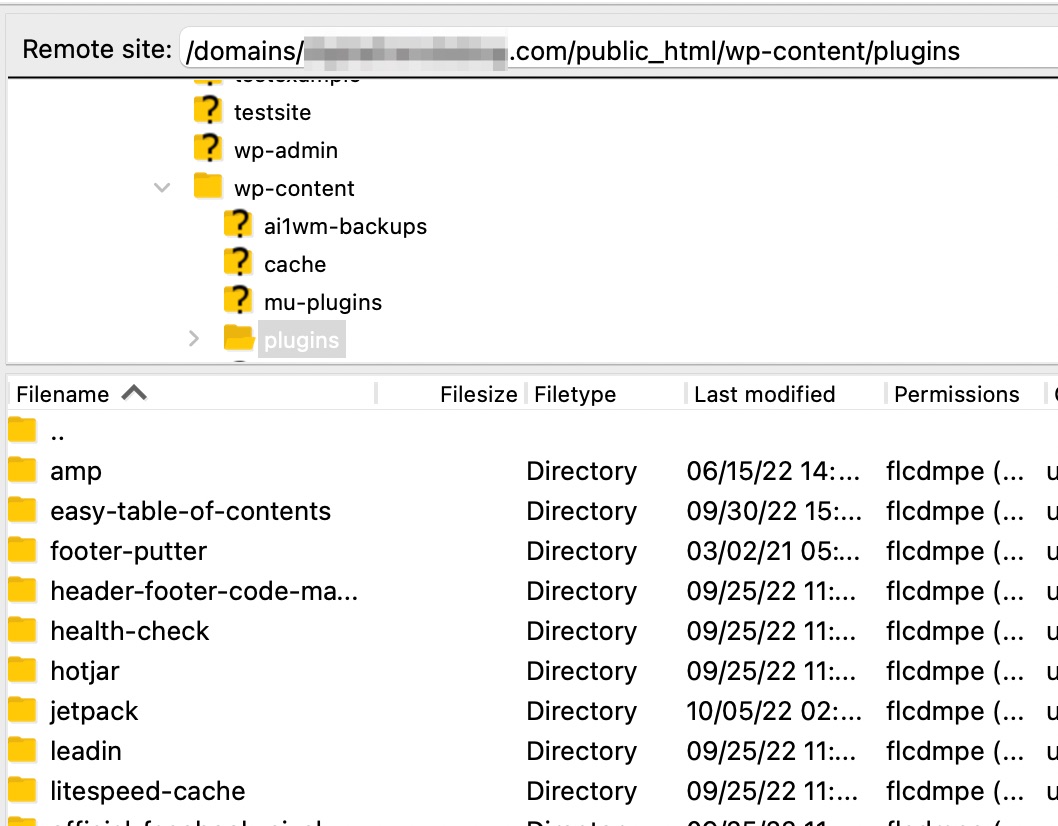The width and height of the screenshot is (1058, 826).
Task: Select the litespeed-cache filename
Action: 148,791
